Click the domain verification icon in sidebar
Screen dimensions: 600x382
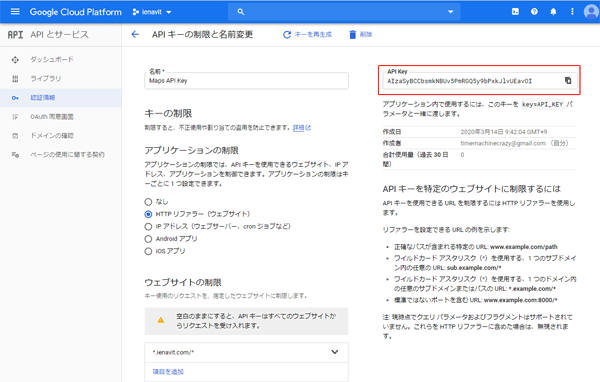(15, 135)
